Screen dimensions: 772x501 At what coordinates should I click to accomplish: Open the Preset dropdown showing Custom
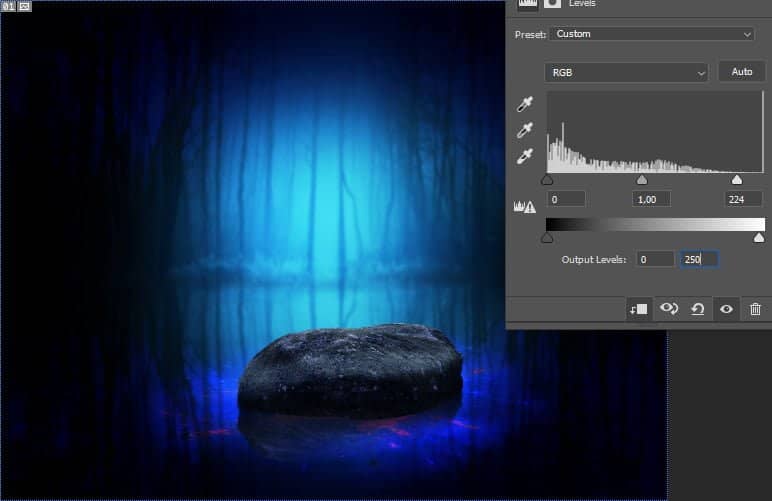651,34
